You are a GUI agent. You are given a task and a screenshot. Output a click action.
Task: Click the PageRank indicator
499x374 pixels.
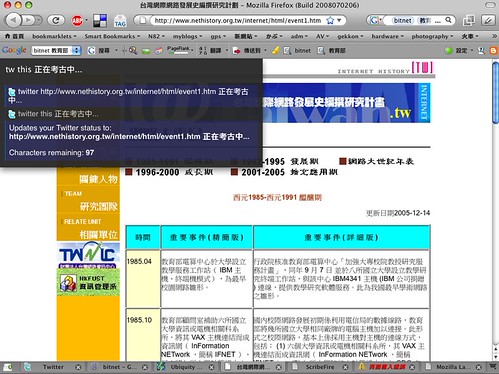pyautogui.click(x=178, y=50)
